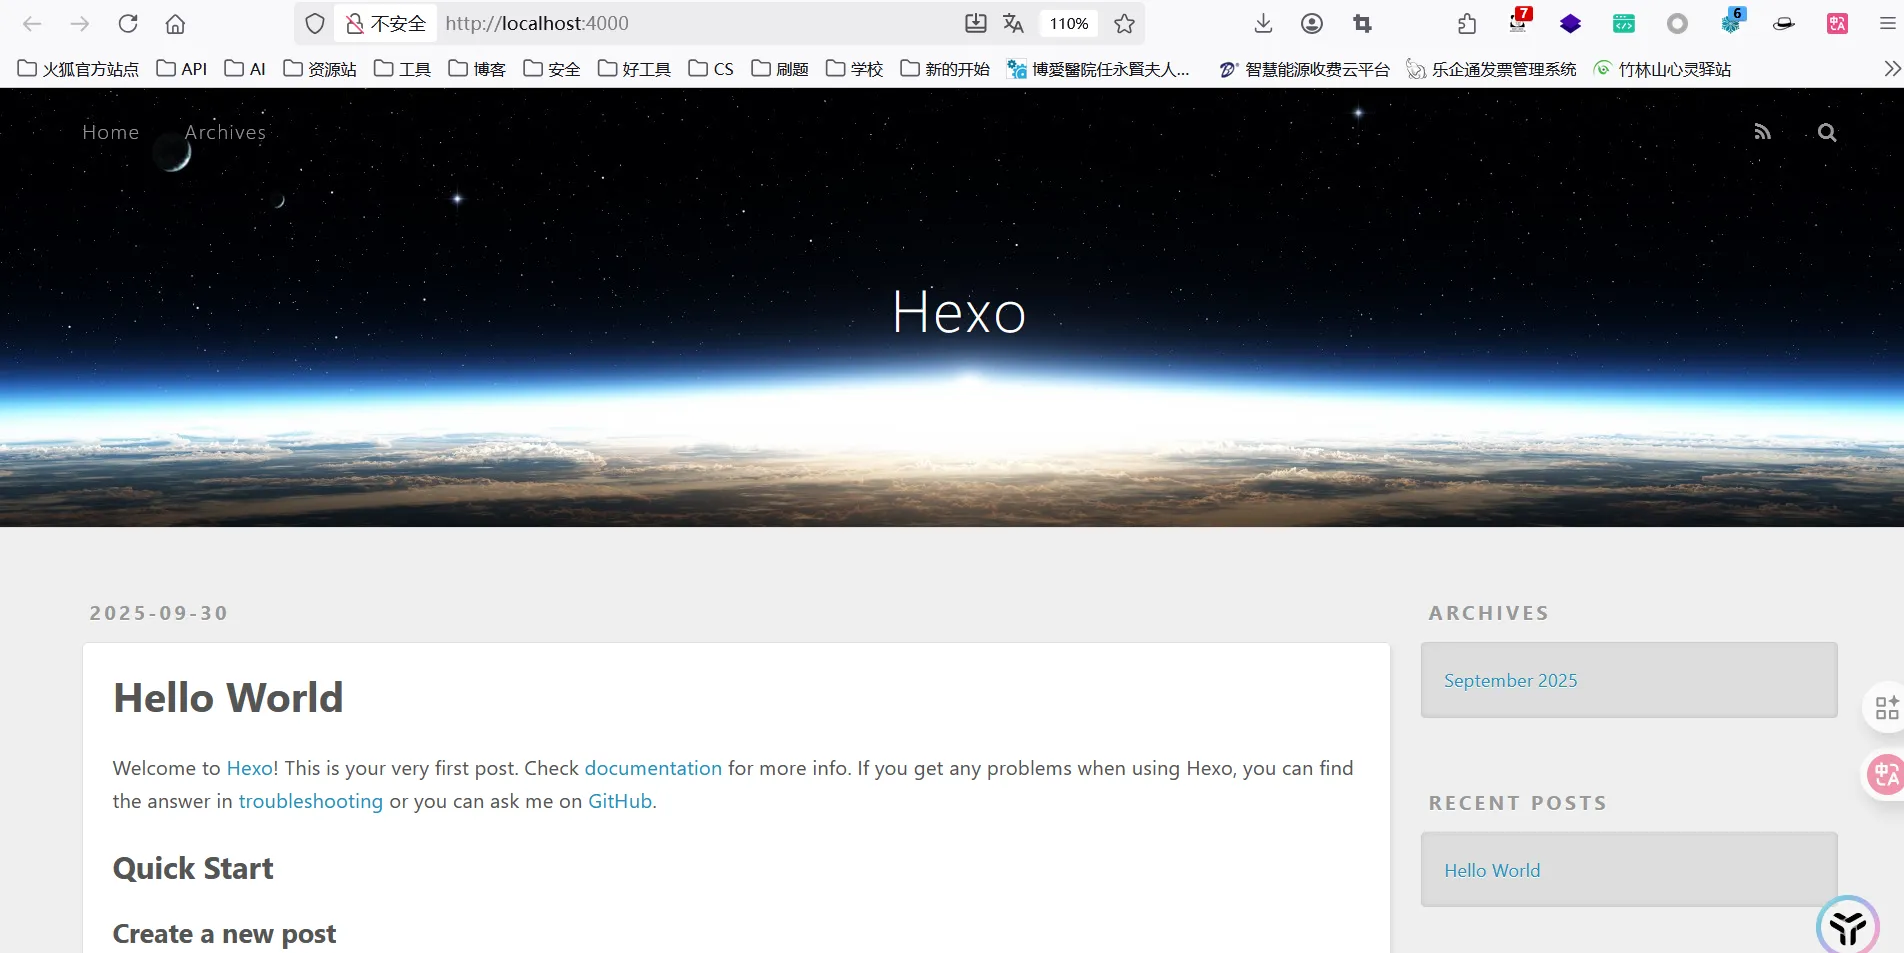1904x953 pixels.
Task: Open the Archives nav menu item
Action: 225,132
